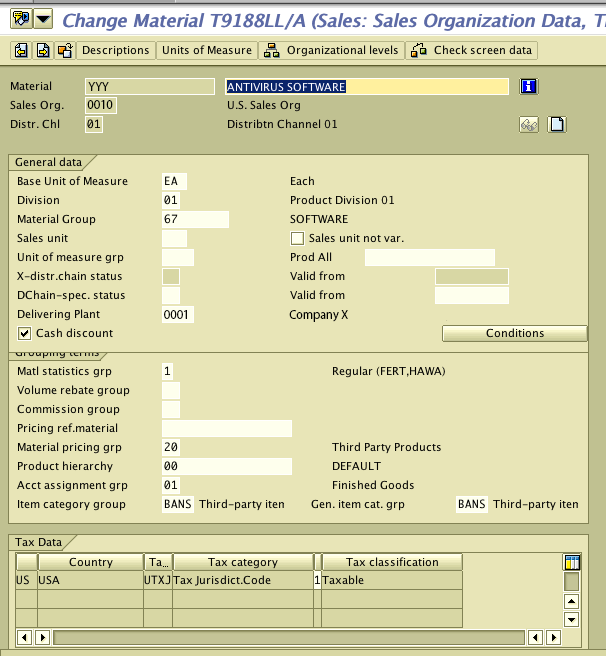Viewport: 606px width, 656px height.
Task: Click the Tax classification column header
Action: point(392,562)
